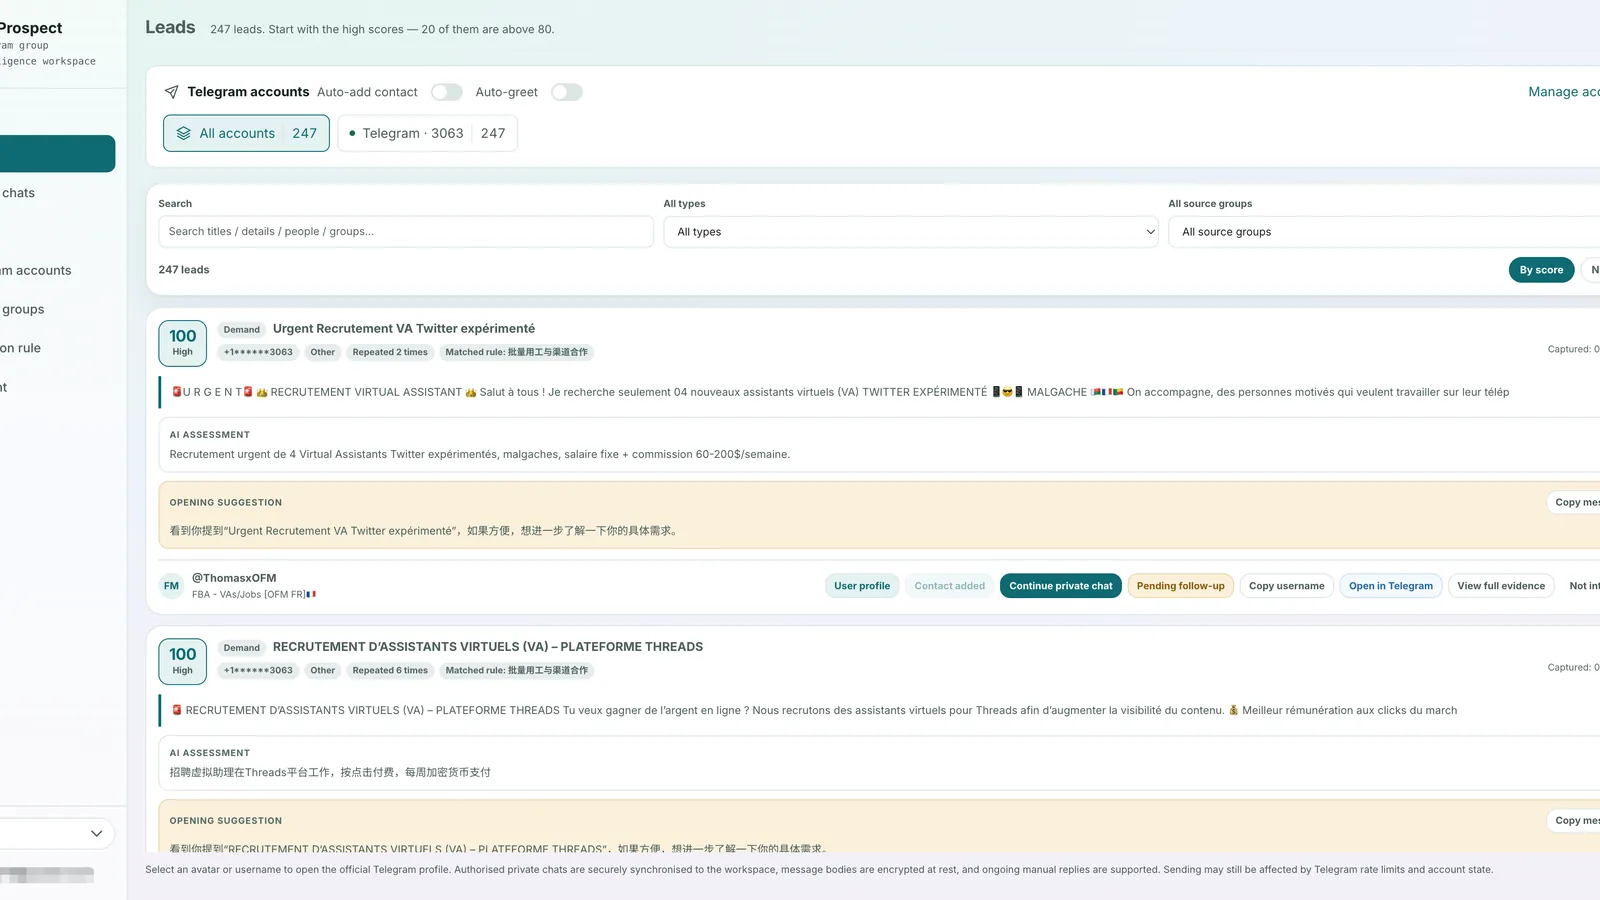Click the title "Urgent Recrutement VA Twitter expérimenté"
Screen dimensions: 1600x900
click(x=404, y=329)
